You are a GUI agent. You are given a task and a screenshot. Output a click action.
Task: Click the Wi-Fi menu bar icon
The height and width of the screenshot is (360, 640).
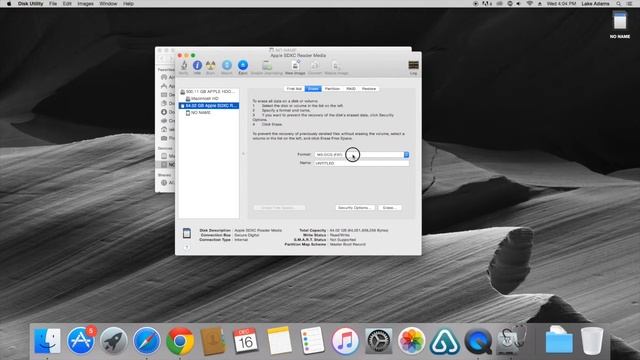tap(529, 4)
